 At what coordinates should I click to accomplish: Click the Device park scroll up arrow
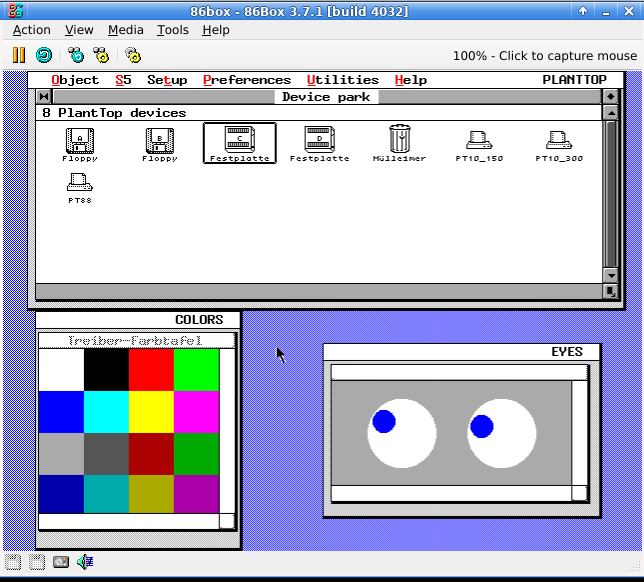click(610, 113)
